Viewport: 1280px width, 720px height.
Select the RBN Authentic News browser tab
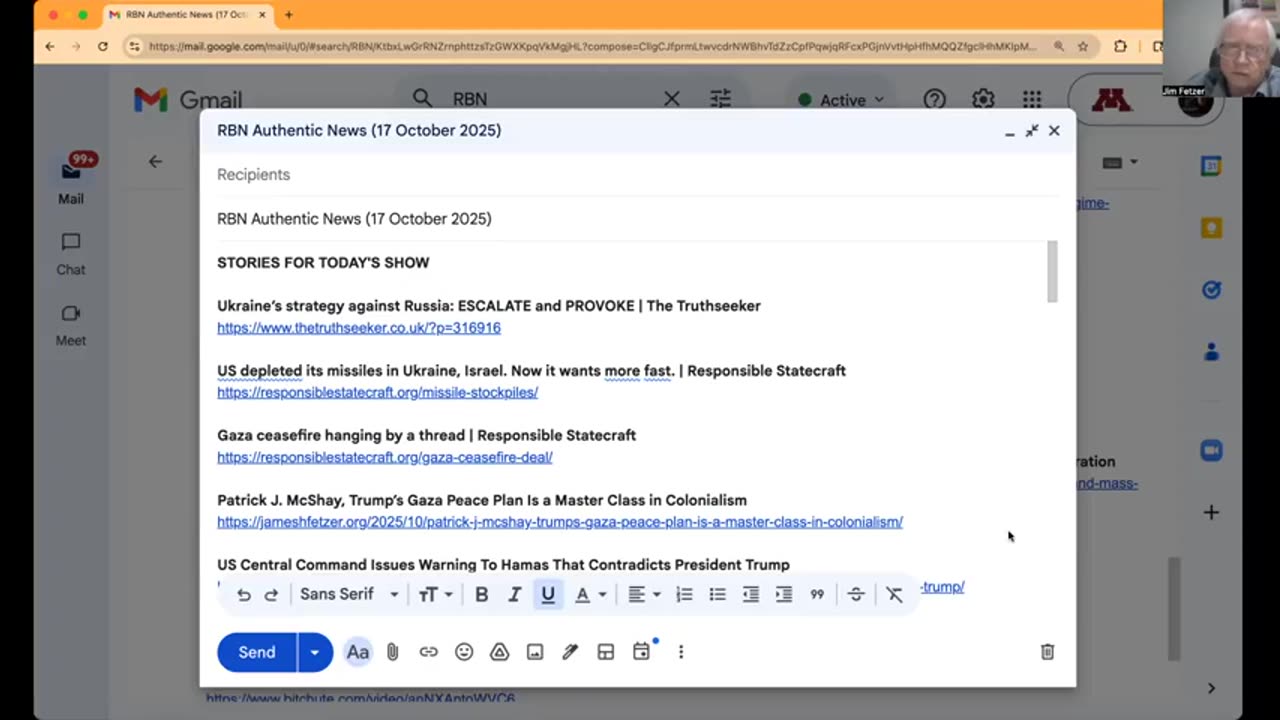coord(187,15)
